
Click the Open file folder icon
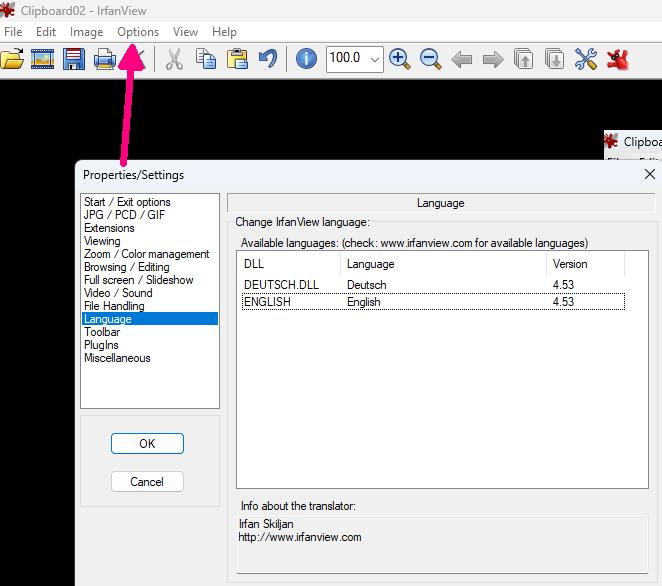(x=11, y=59)
